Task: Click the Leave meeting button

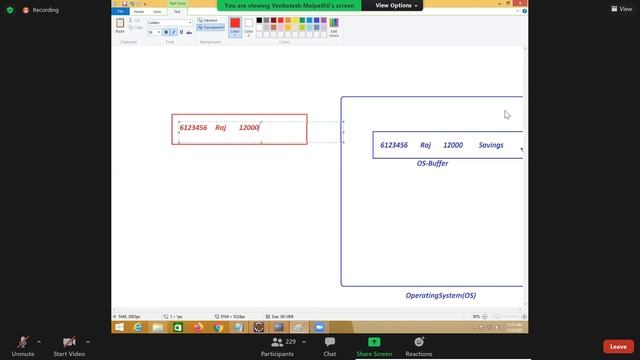Action: coord(618,347)
